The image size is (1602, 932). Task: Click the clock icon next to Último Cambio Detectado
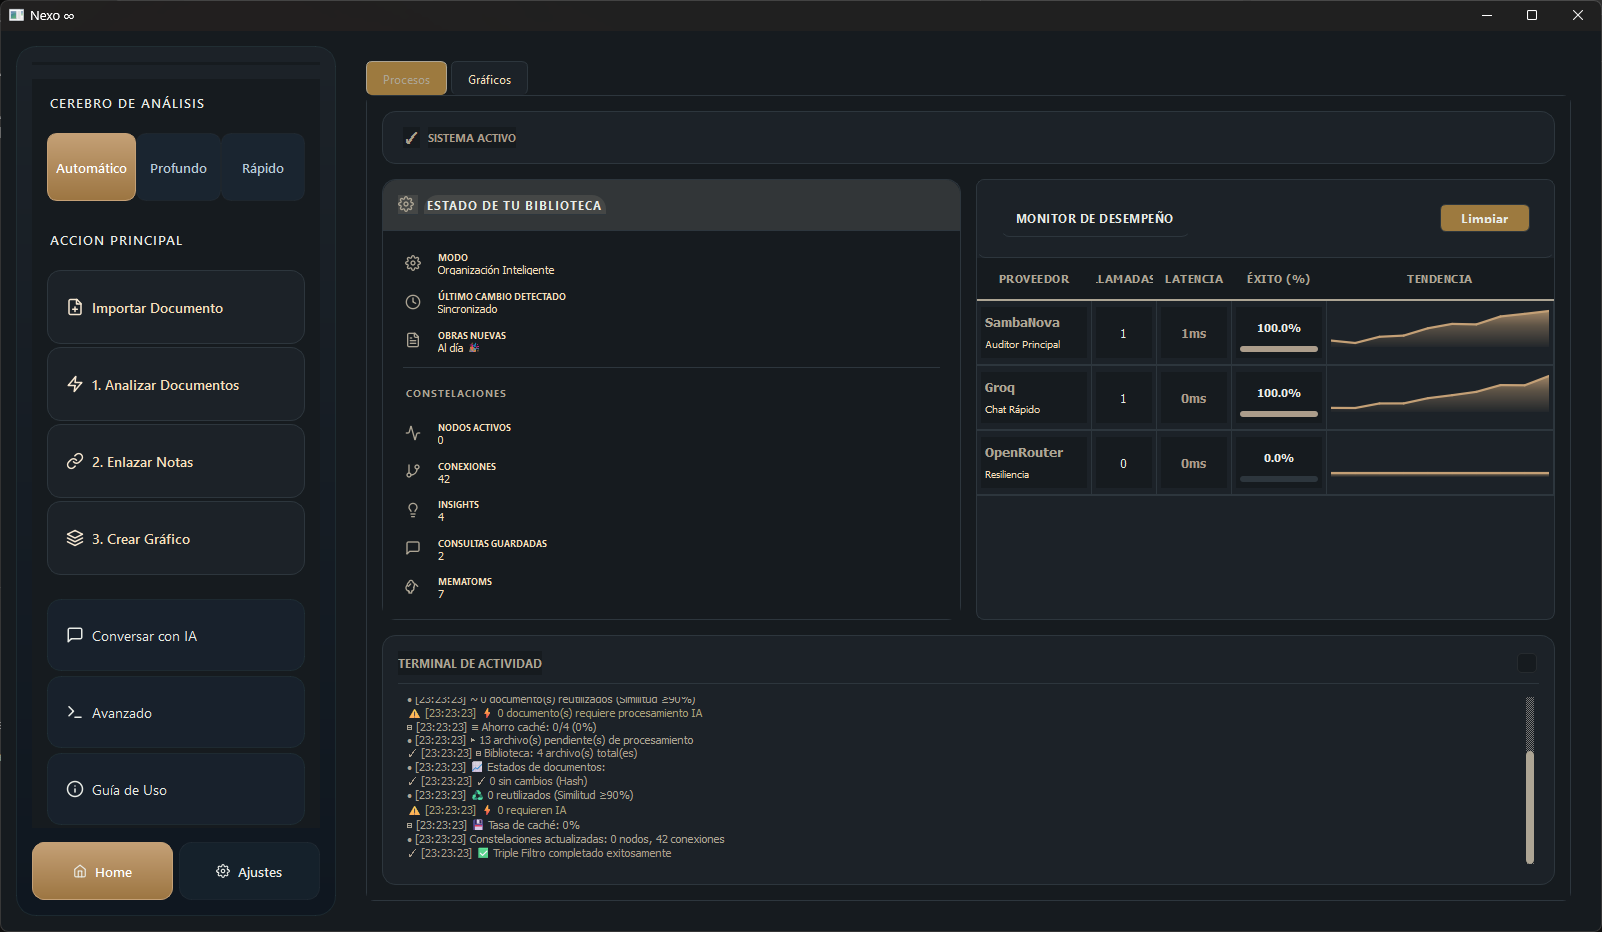click(413, 302)
